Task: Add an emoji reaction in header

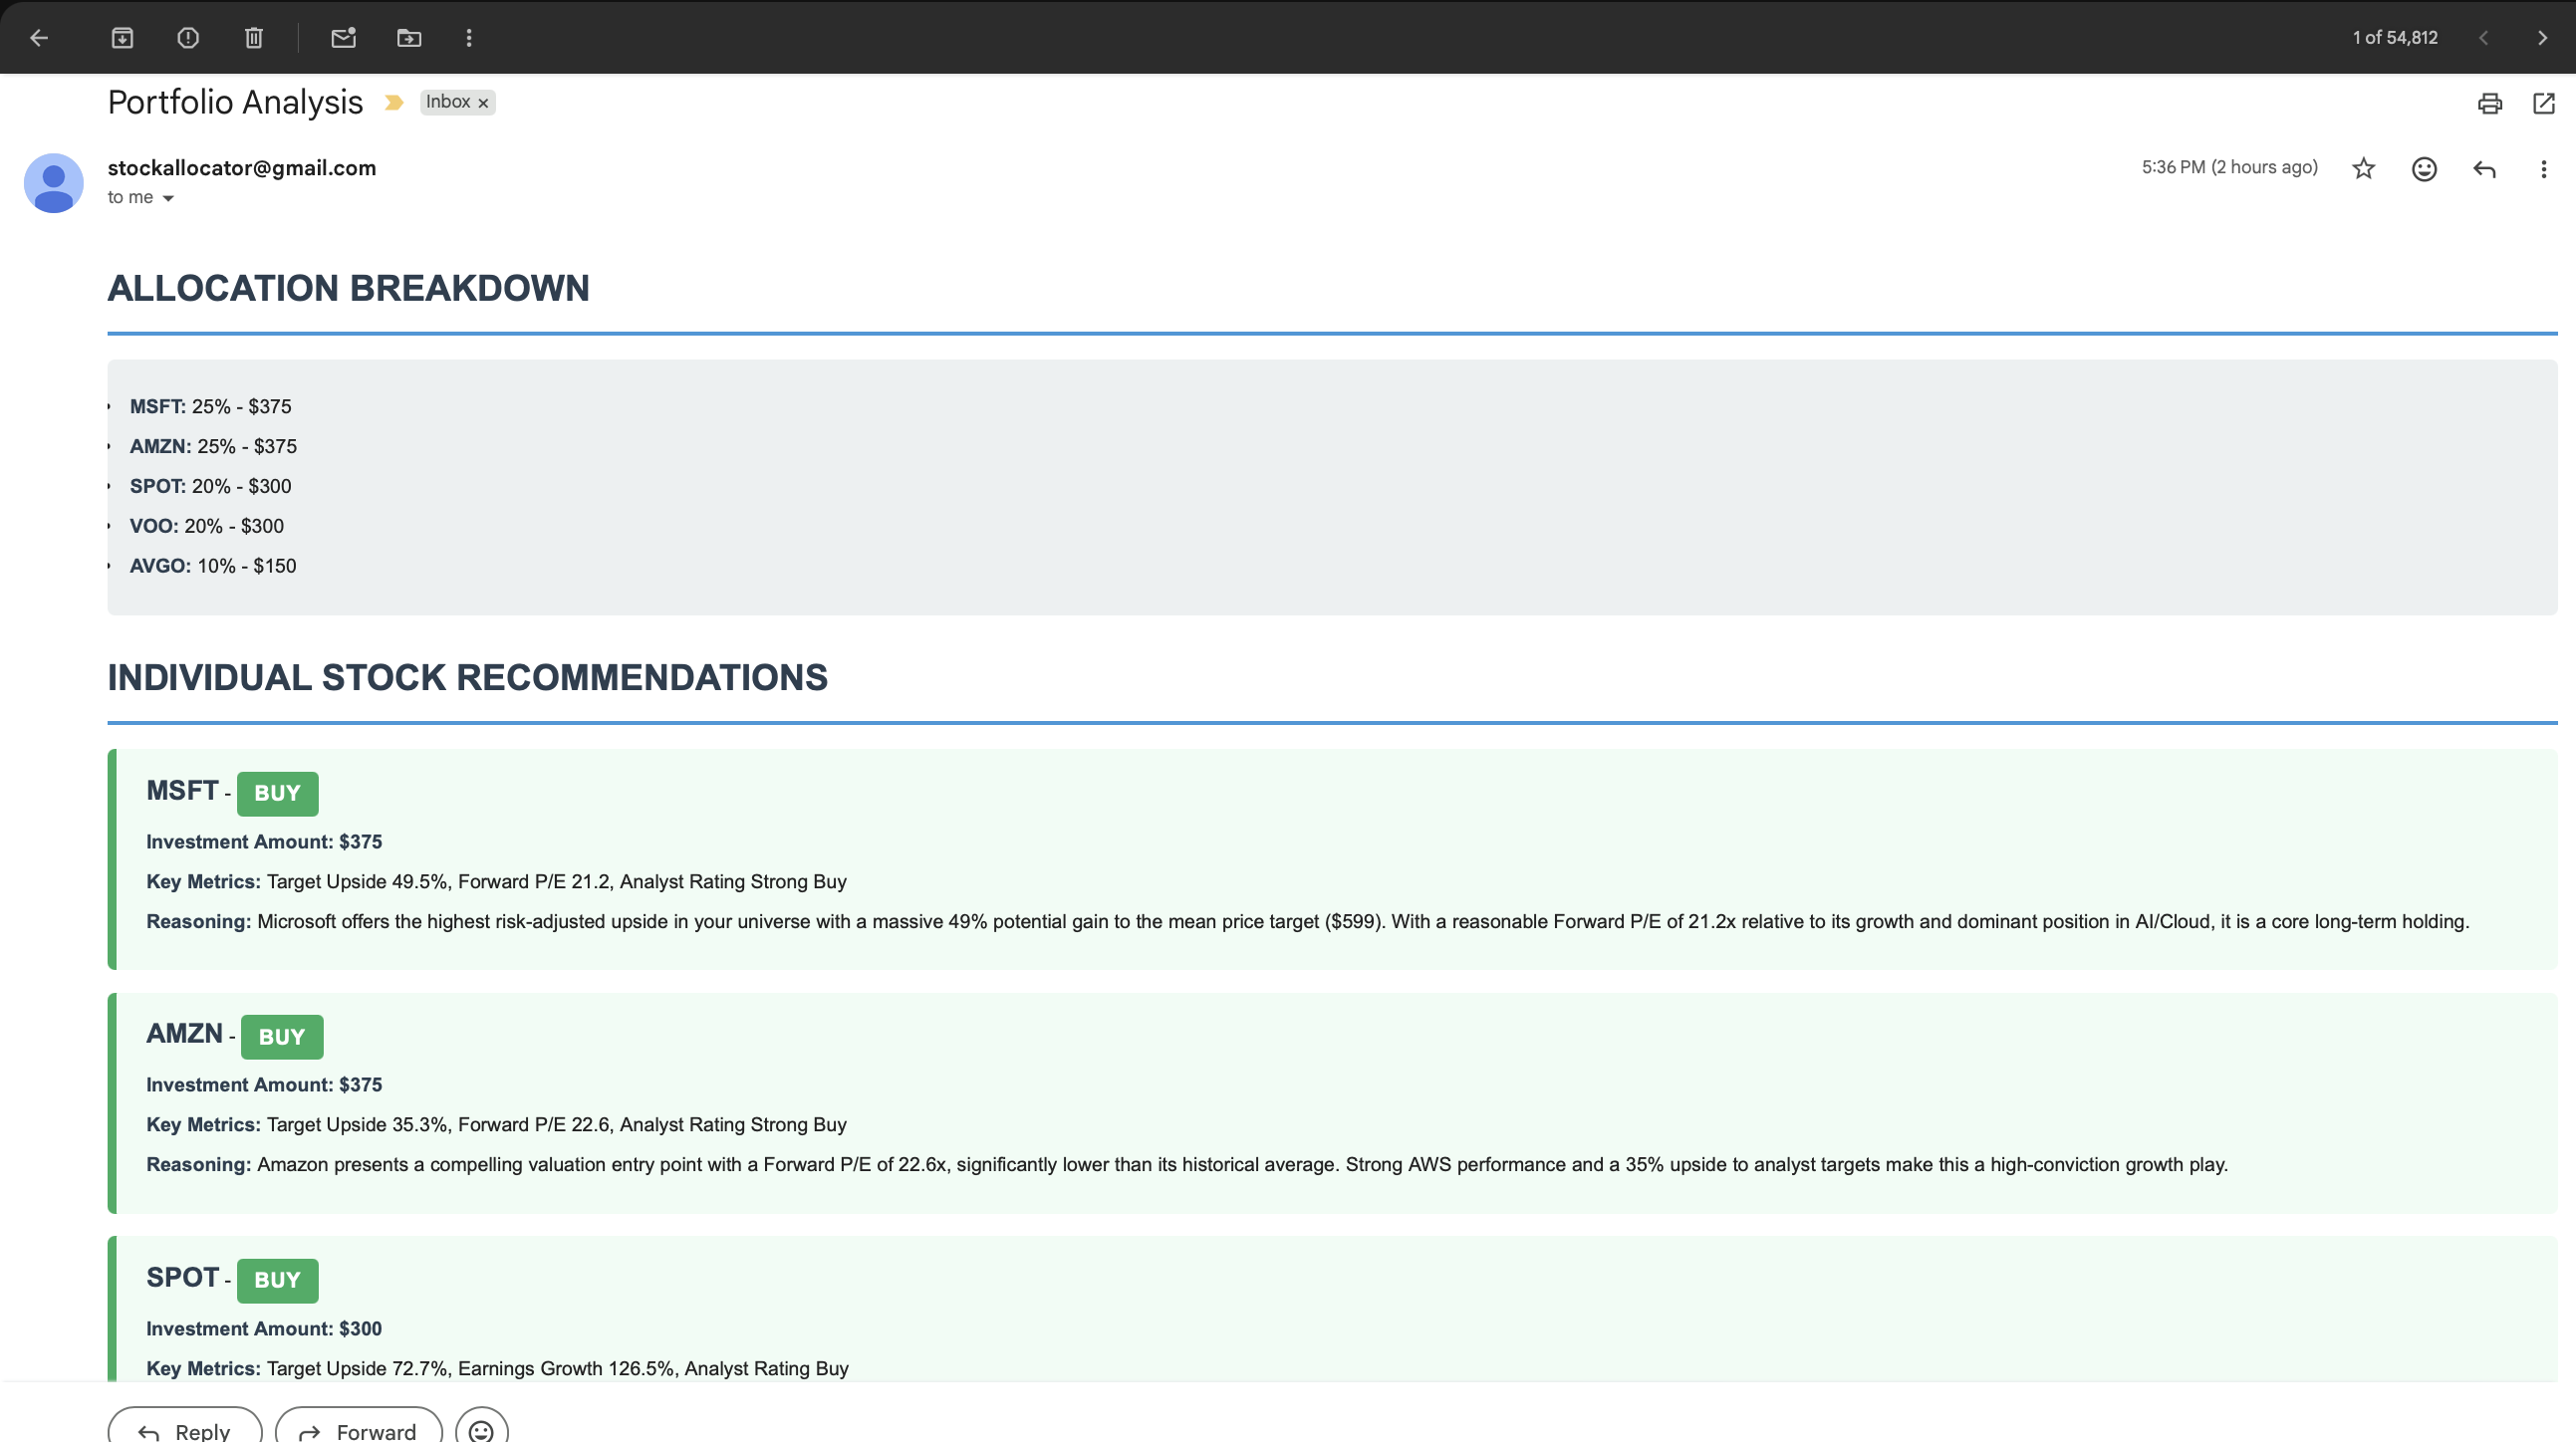Action: click(2424, 168)
